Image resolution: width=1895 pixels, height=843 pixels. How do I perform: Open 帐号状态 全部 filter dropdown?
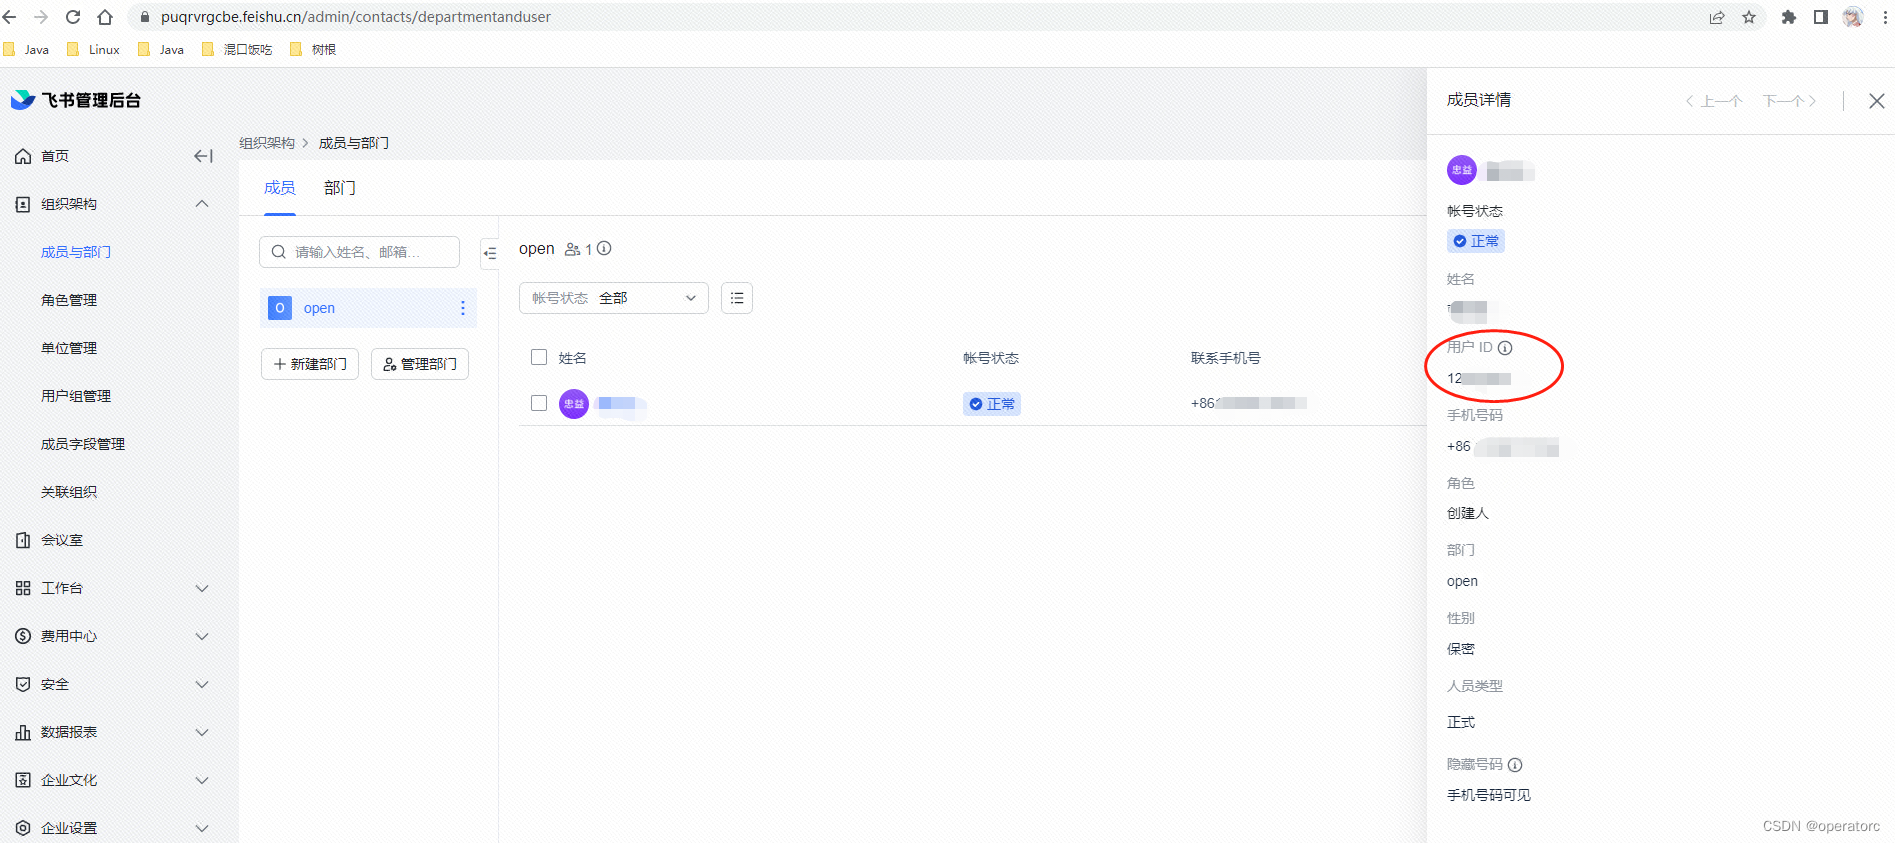pyautogui.click(x=614, y=298)
